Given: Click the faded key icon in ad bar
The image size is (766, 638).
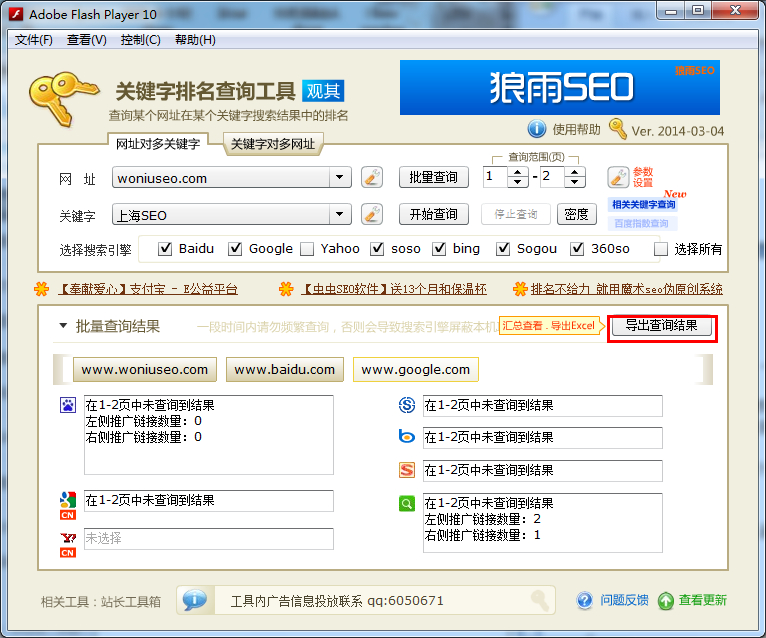Looking at the screenshot, I should click(540, 600).
